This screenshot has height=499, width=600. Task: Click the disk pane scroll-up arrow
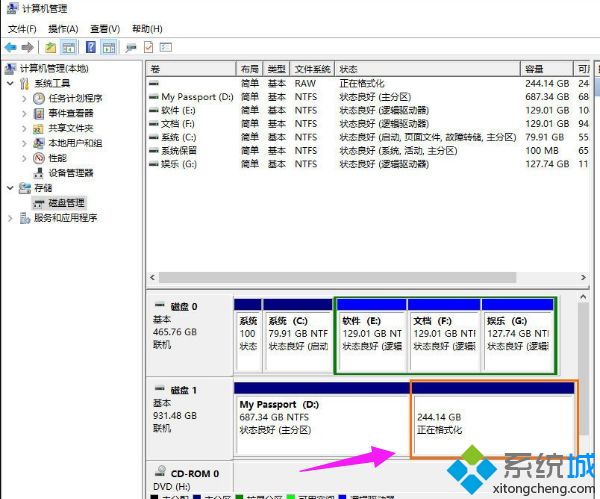(583, 297)
